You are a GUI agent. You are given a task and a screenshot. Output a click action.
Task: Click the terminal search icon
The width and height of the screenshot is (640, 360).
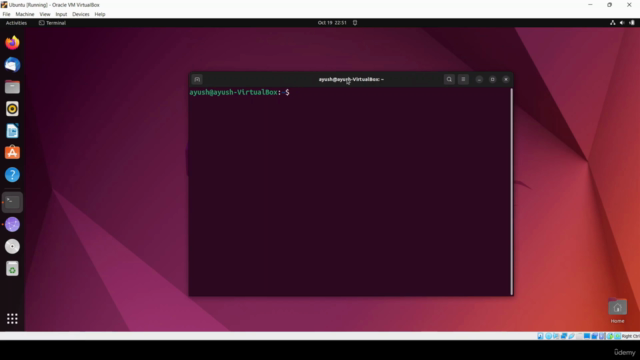pyautogui.click(x=449, y=79)
